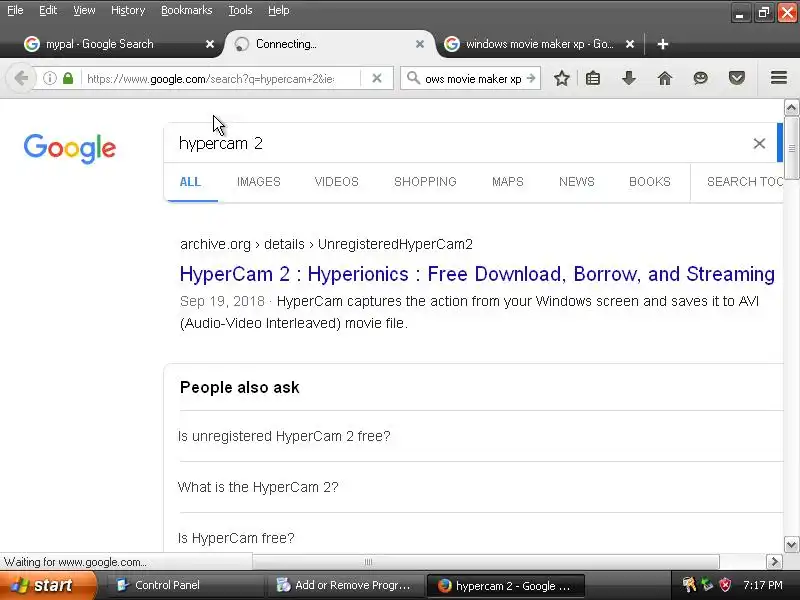
Task: Open a new tab with plus button
Action: [x=662, y=44]
